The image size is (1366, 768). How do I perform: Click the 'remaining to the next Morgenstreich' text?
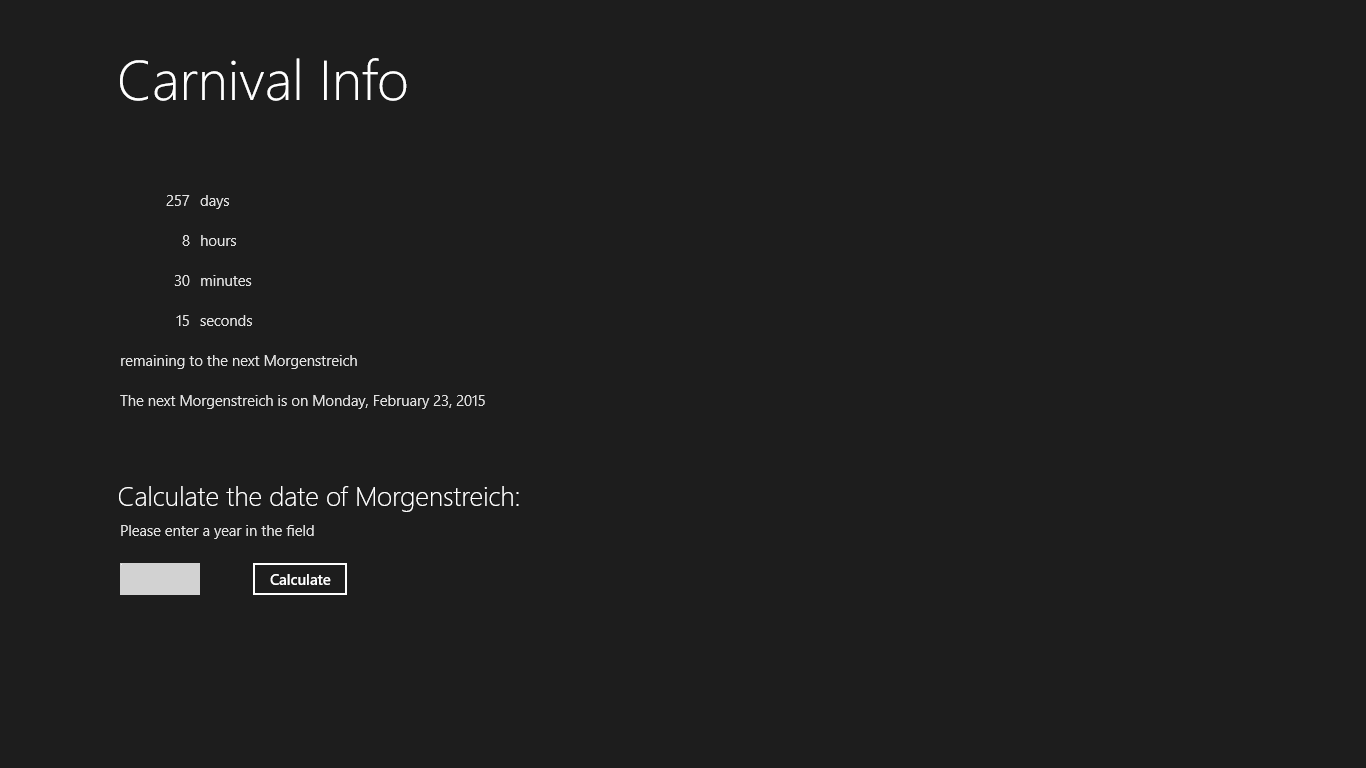tap(238, 361)
